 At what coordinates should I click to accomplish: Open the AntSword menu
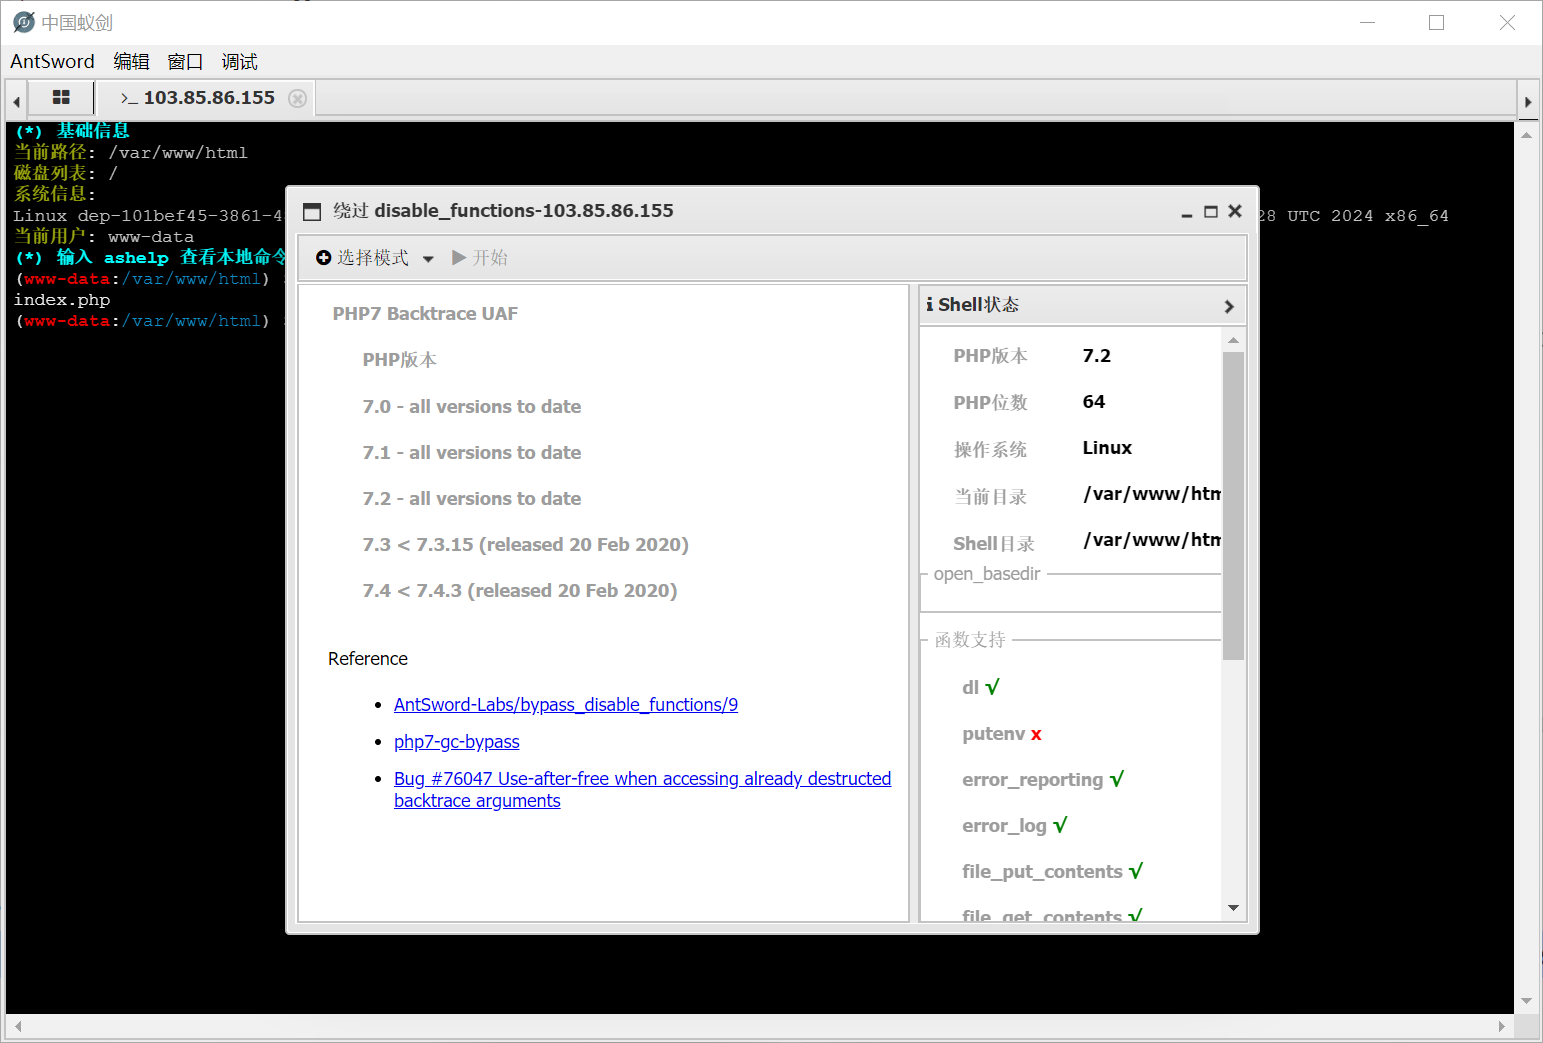(52, 62)
